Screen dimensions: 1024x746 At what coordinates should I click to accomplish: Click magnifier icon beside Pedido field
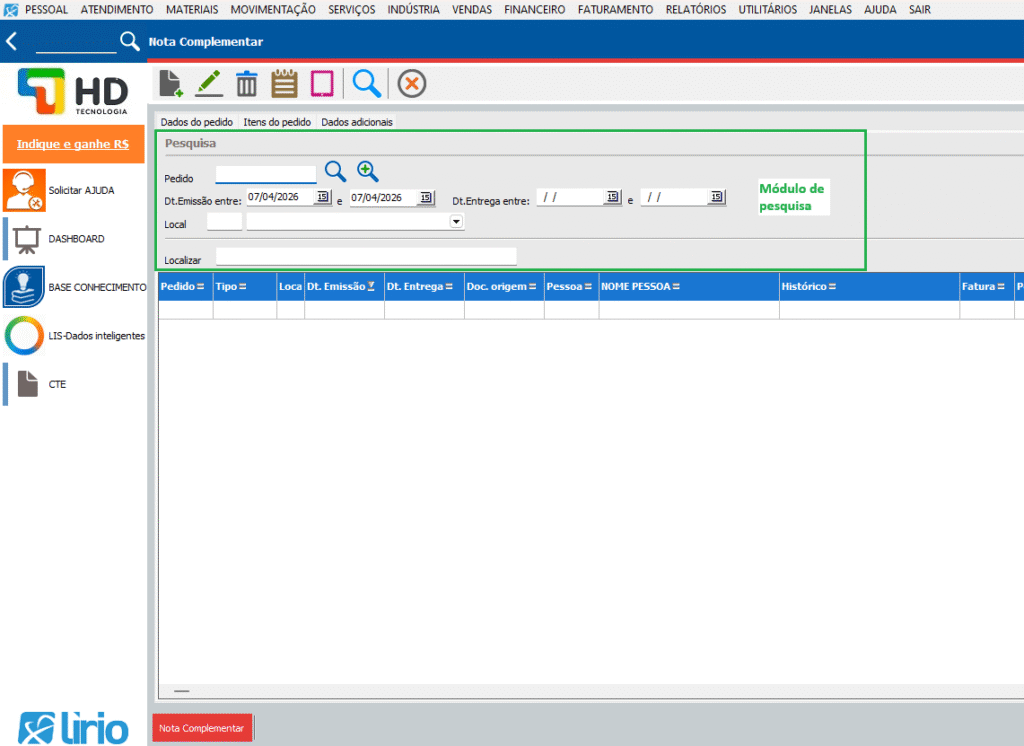(x=335, y=172)
